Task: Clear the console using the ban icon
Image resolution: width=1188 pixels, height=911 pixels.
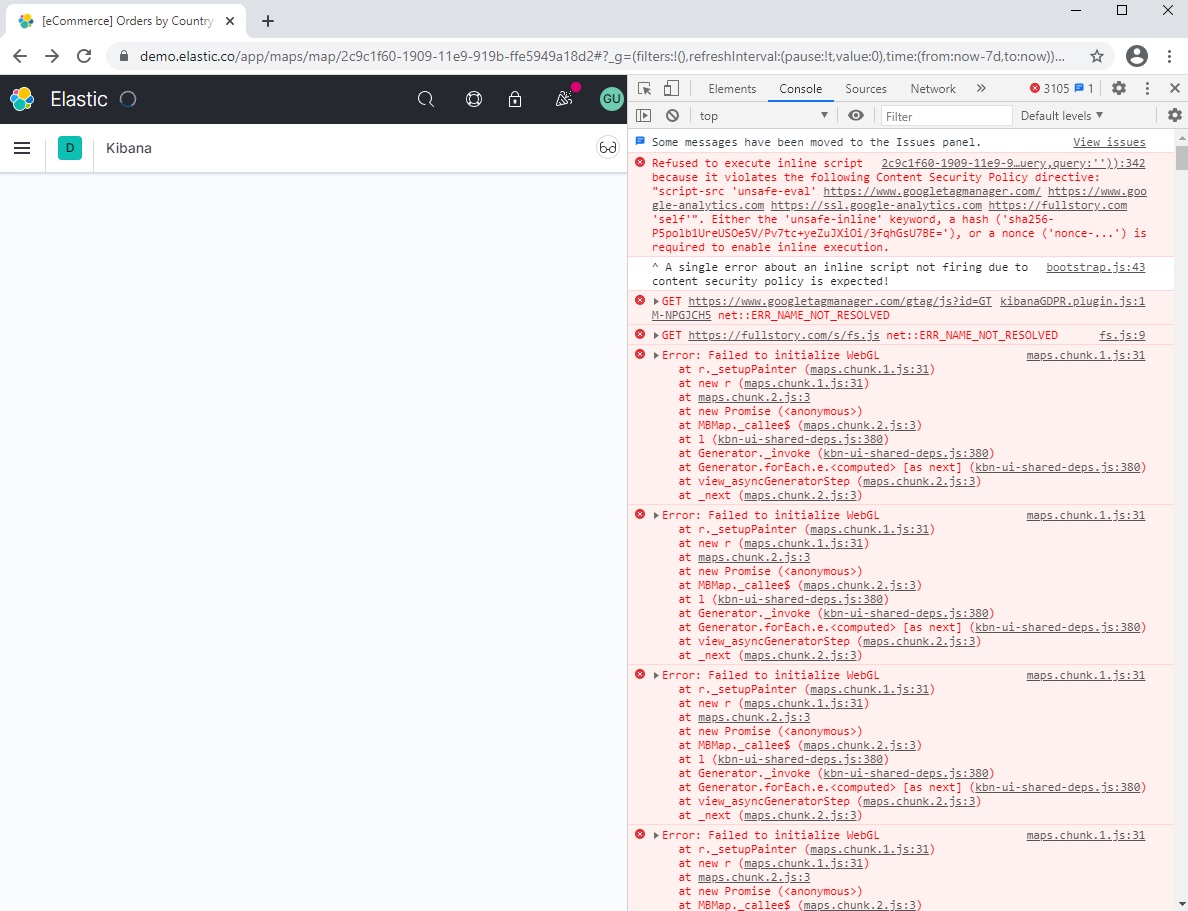Action: pyautogui.click(x=673, y=116)
